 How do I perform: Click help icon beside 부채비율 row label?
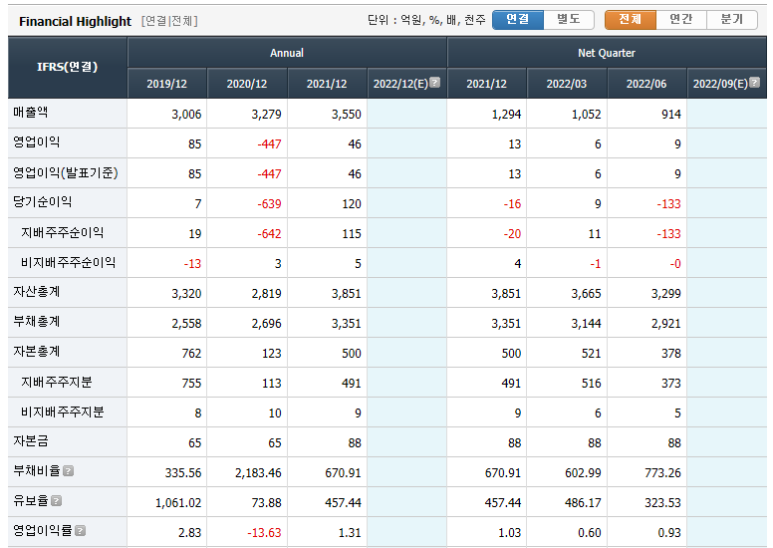pos(69,471)
